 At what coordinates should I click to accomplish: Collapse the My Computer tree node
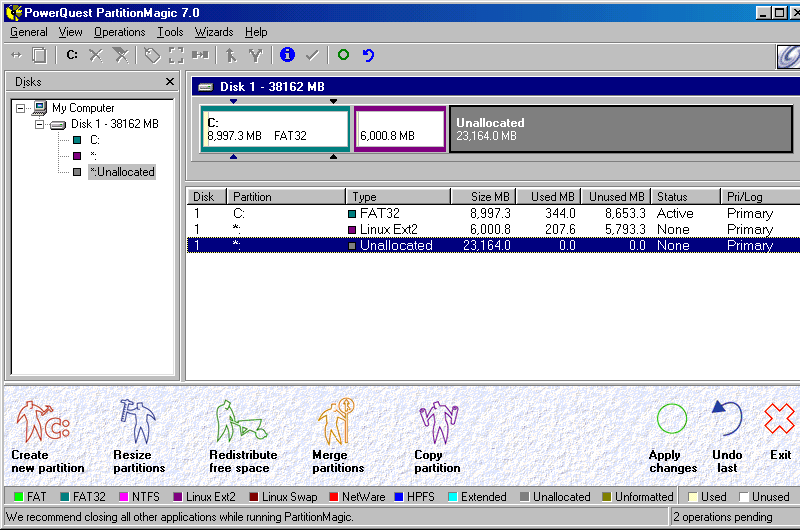[22, 108]
